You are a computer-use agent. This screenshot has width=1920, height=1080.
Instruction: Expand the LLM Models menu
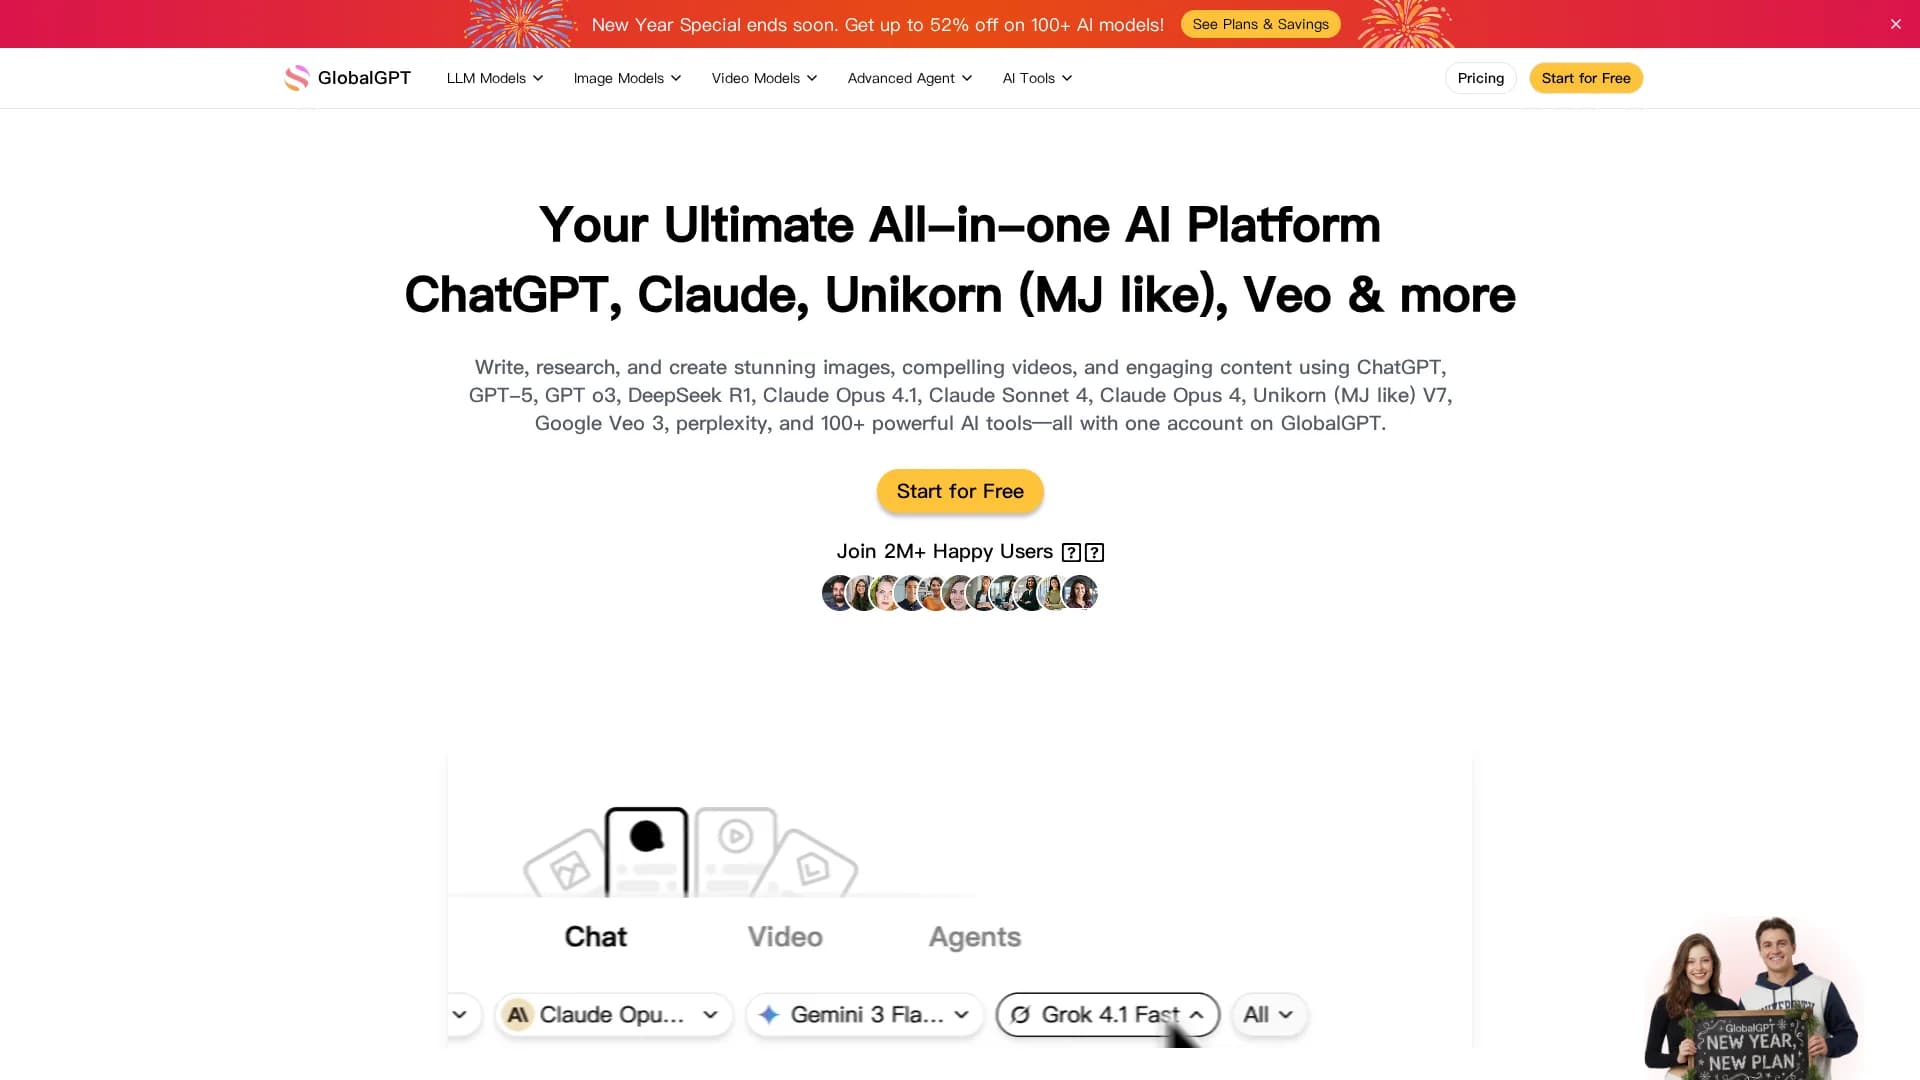coord(495,78)
